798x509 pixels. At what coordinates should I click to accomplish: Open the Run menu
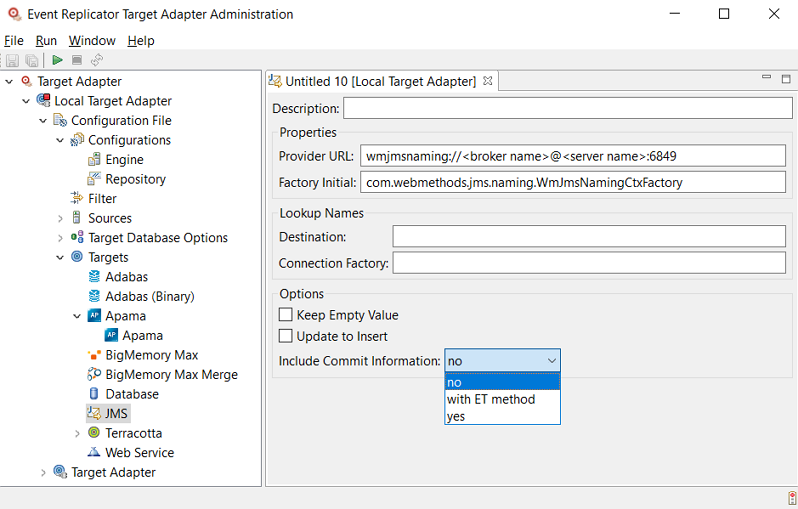click(46, 41)
